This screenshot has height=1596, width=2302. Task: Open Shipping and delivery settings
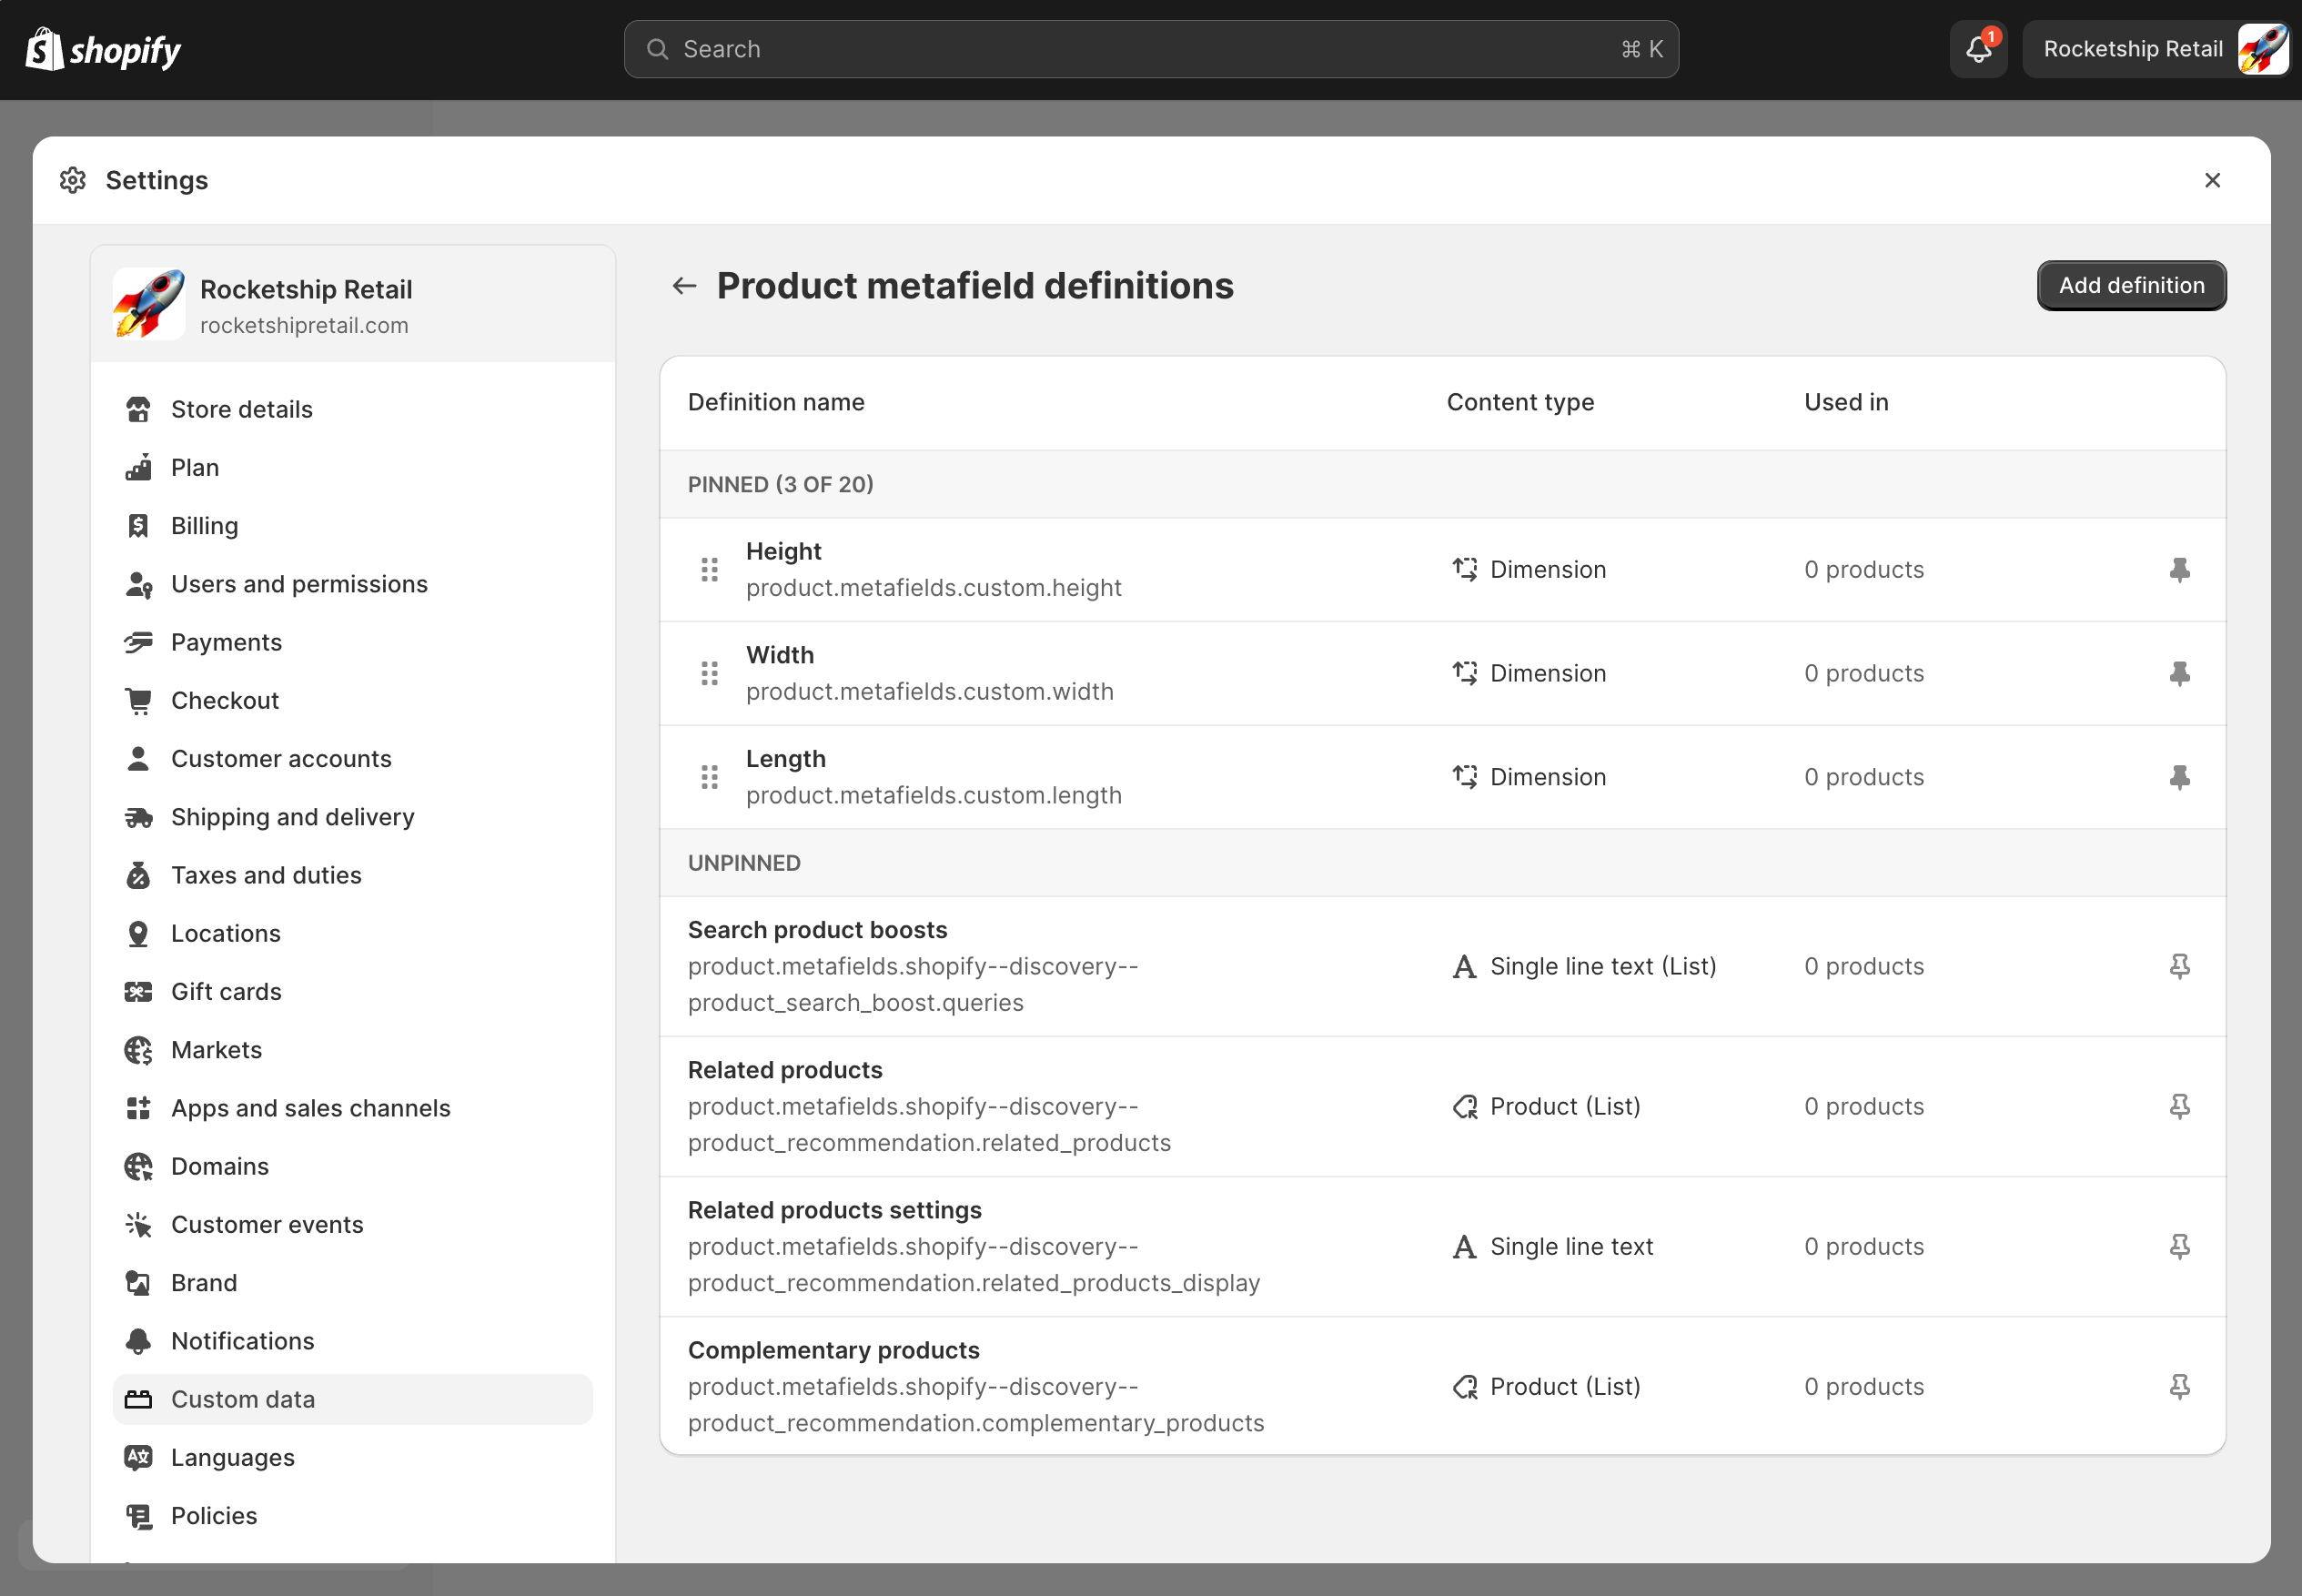[x=292, y=817]
